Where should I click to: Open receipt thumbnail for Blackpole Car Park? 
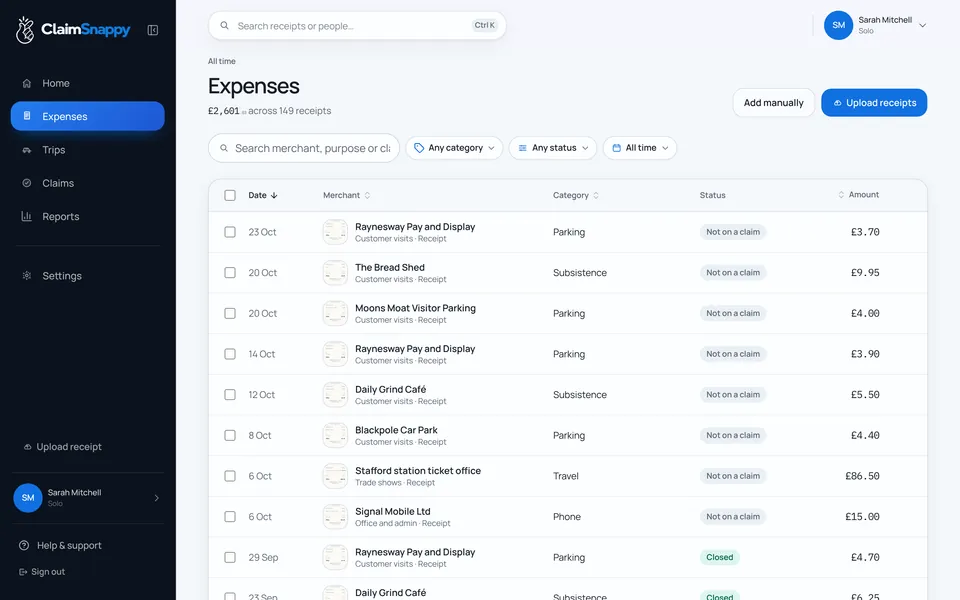click(336, 435)
